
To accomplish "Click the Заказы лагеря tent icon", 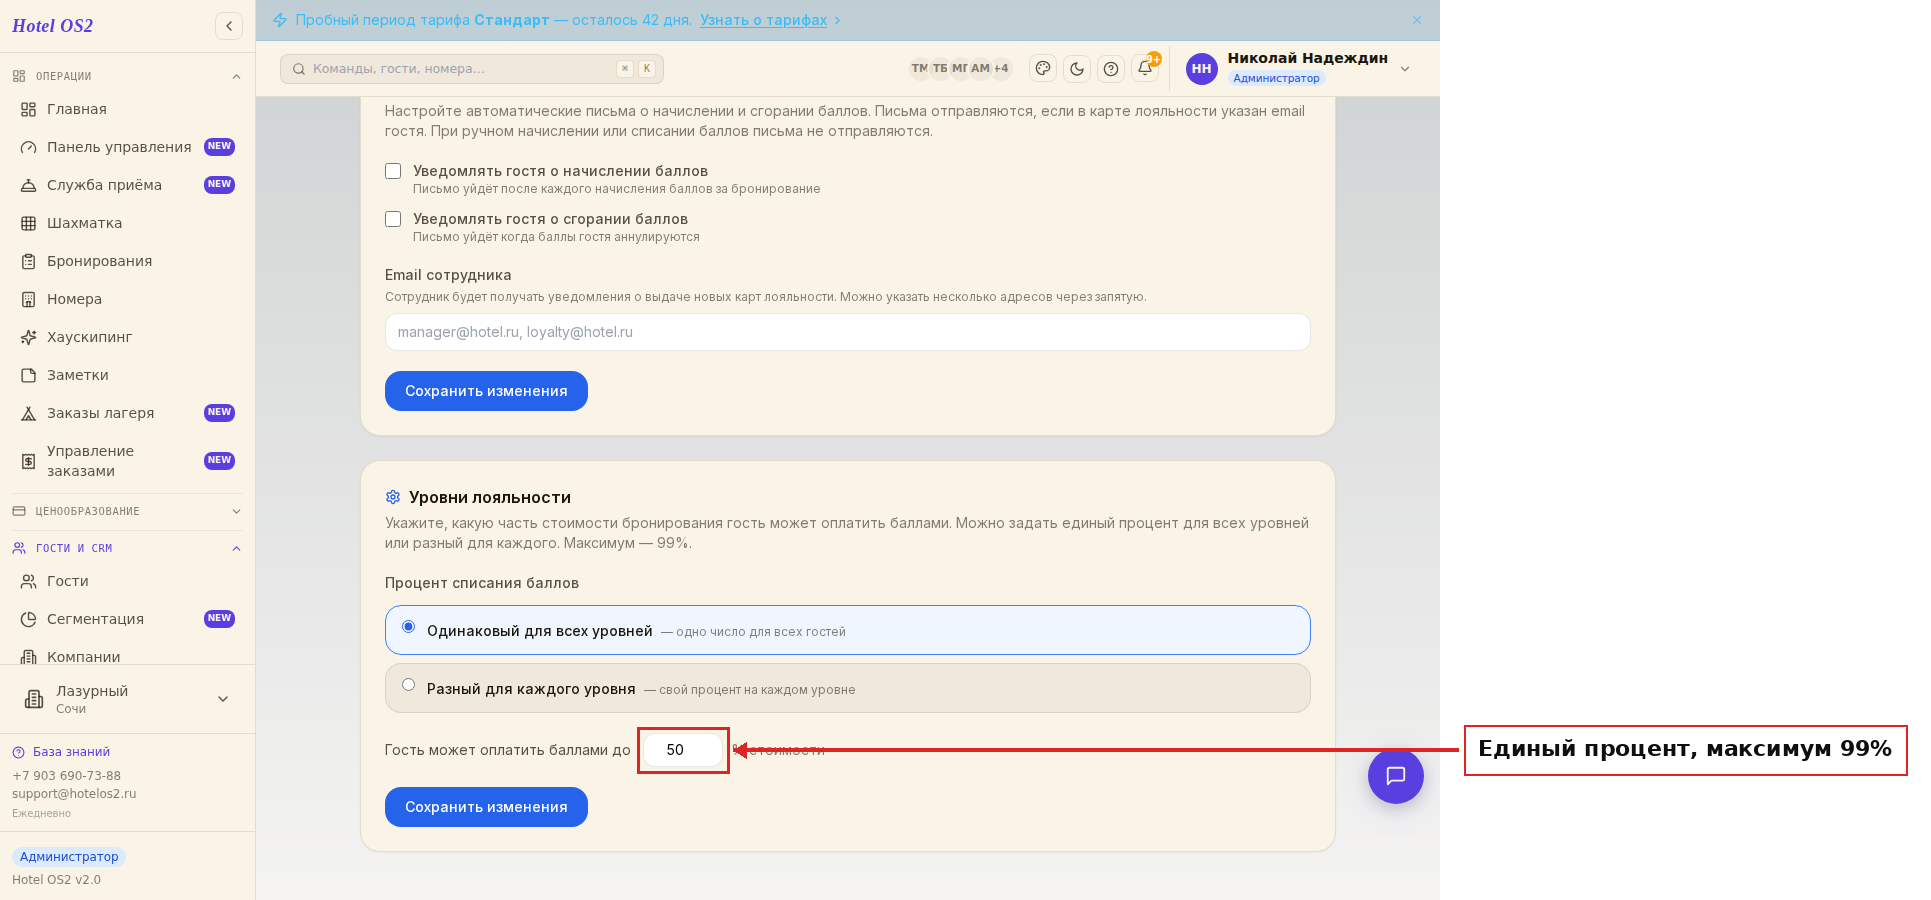I will pyautogui.click(x=29, y=413).
